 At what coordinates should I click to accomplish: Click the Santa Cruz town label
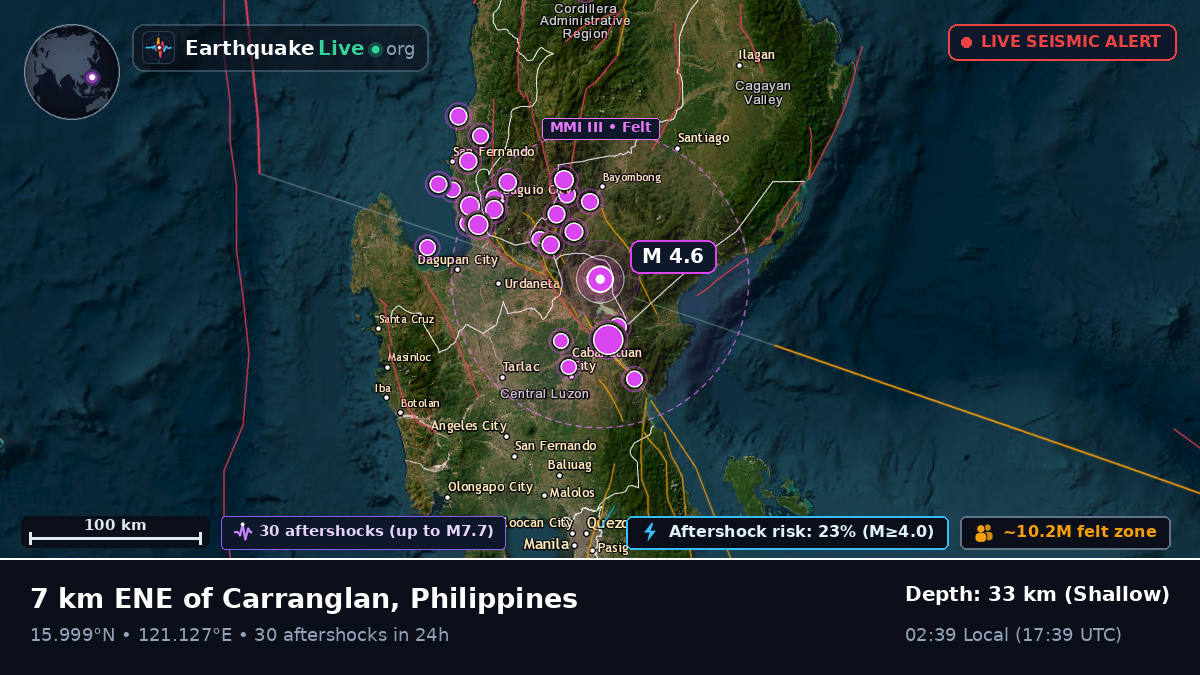click(407, 320)
